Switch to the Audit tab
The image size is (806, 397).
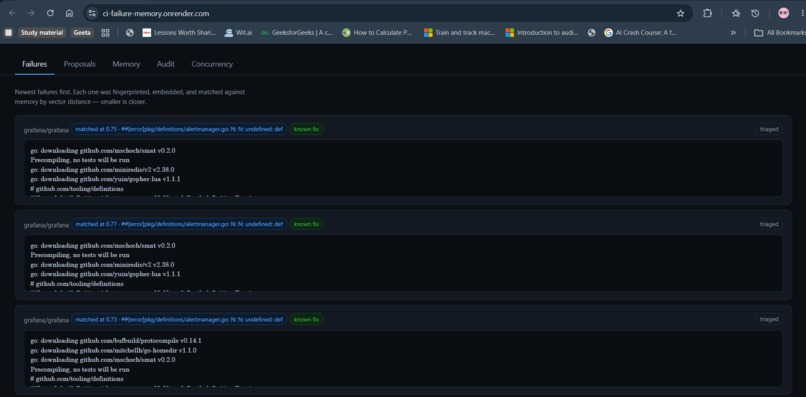tap(166, 64)
